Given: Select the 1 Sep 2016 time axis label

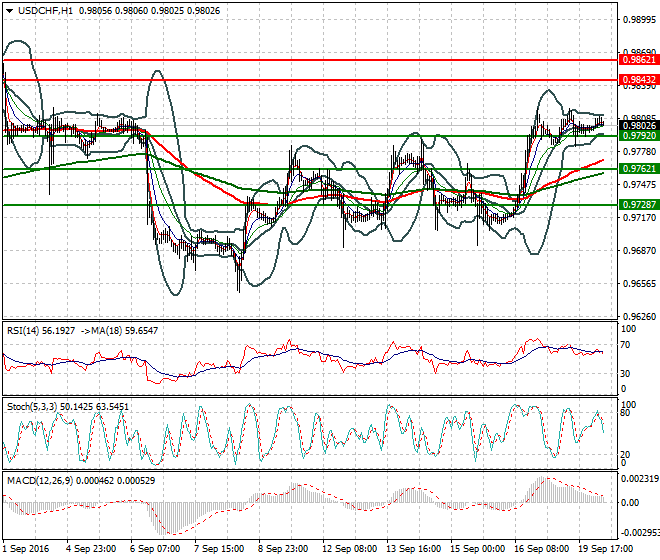Looking at the screenshot, I should point(26,549).
